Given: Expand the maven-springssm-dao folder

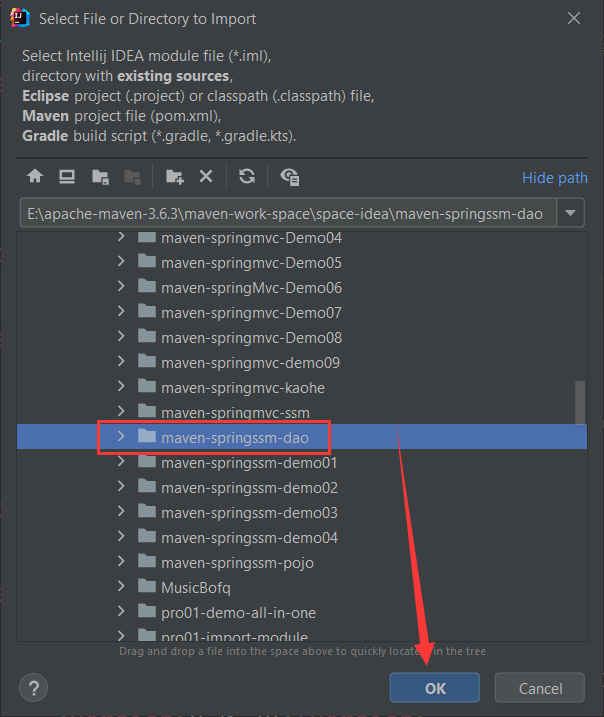Looking at the screenshot, I should click(x=121, y=436).
